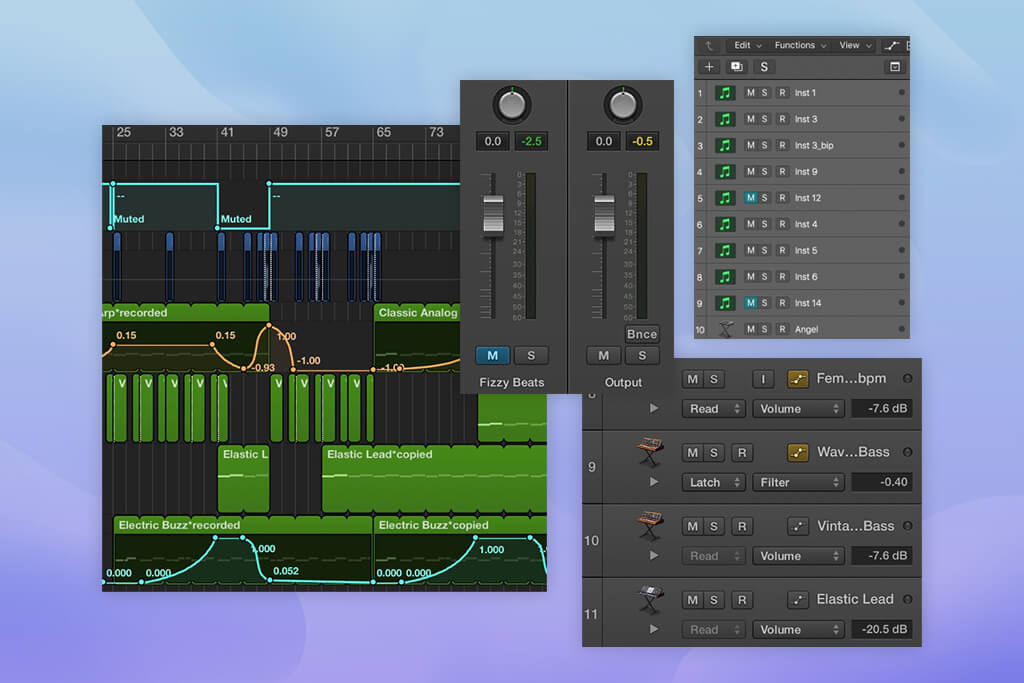The image size is (1024, 683).
Task: Click the global Solo S button in track toolbar
Action: tap(764, 67)
